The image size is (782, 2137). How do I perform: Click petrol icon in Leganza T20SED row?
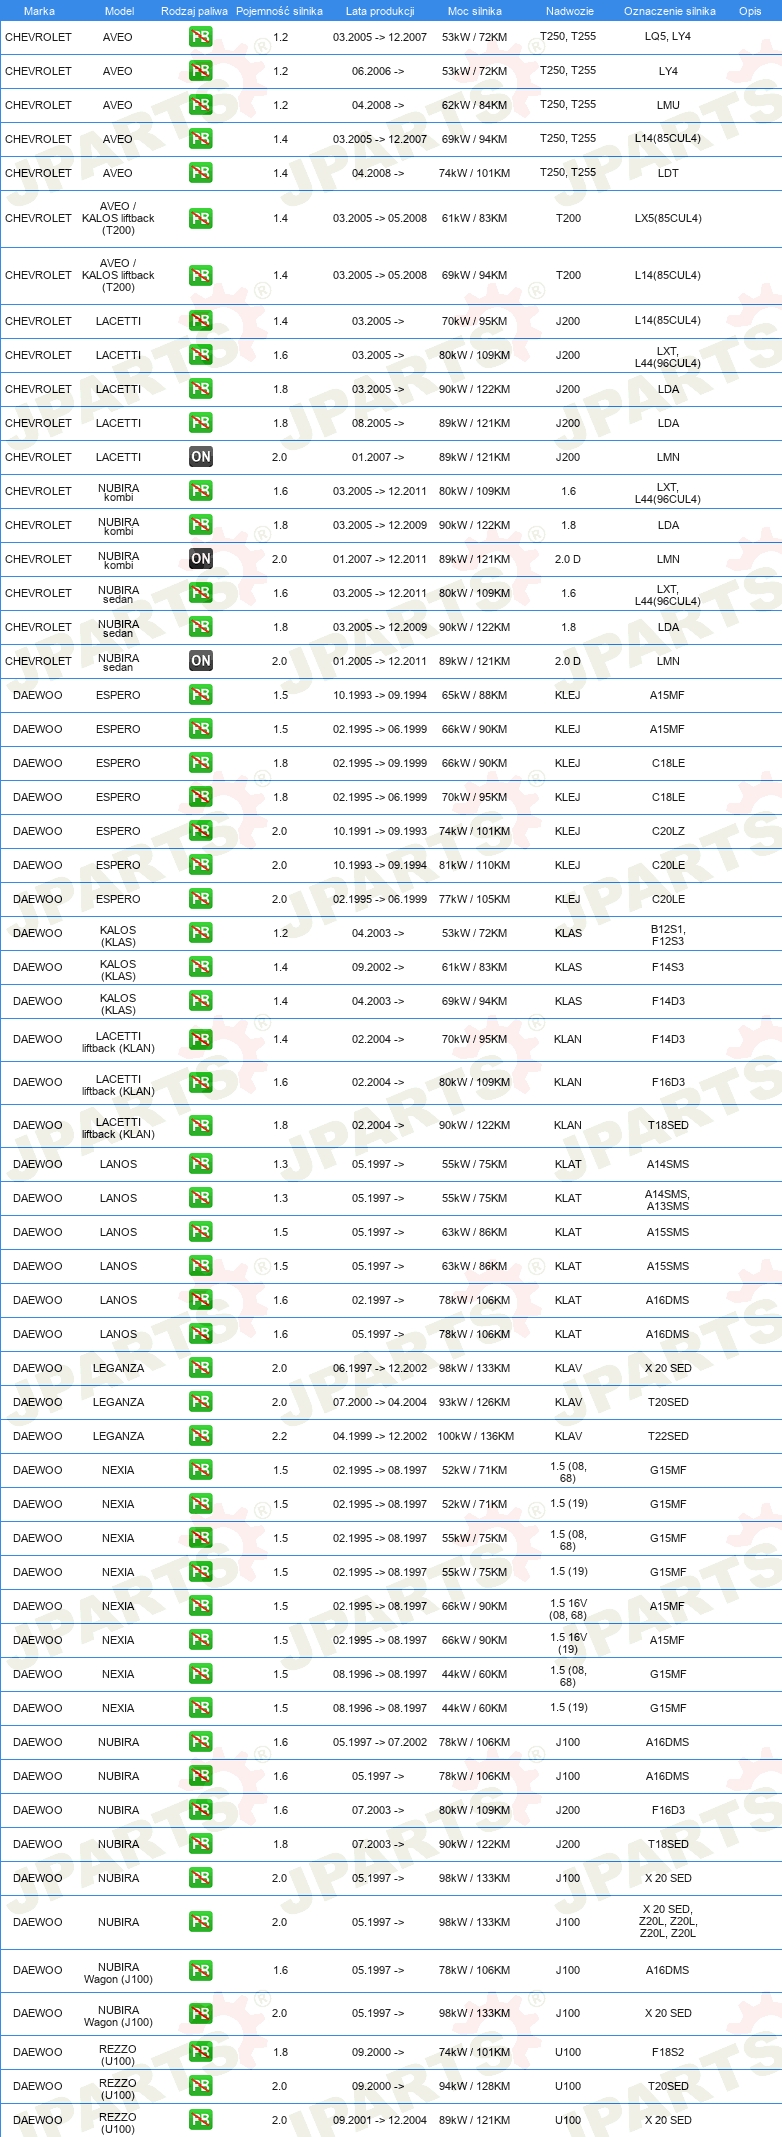(x=201, y=1402)
